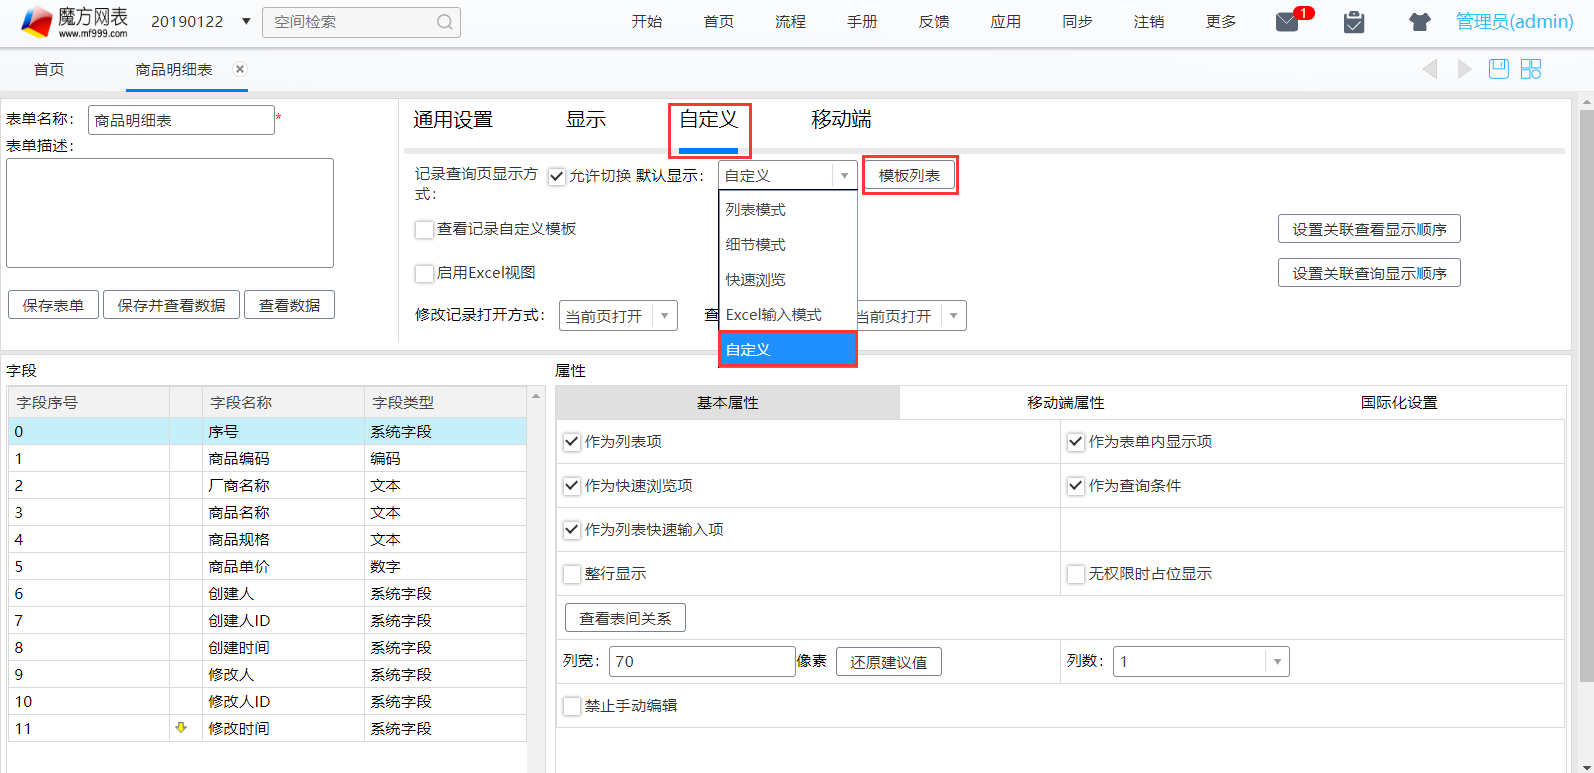This screenshot has height=773, width=1594.
Task: Click 注销 in top menu
Action: pyautogui.click(x=1149, y=22)
